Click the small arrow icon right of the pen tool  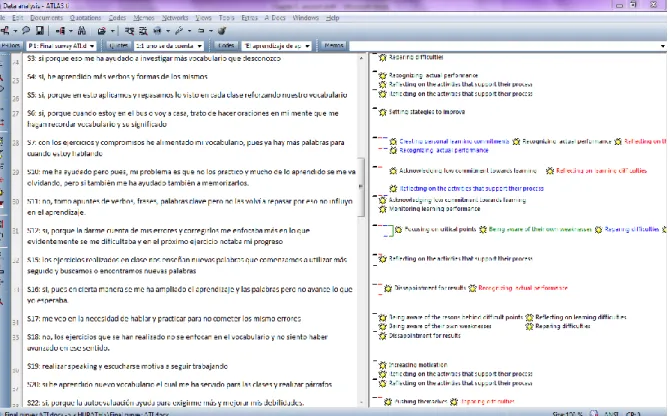[201, 31]
